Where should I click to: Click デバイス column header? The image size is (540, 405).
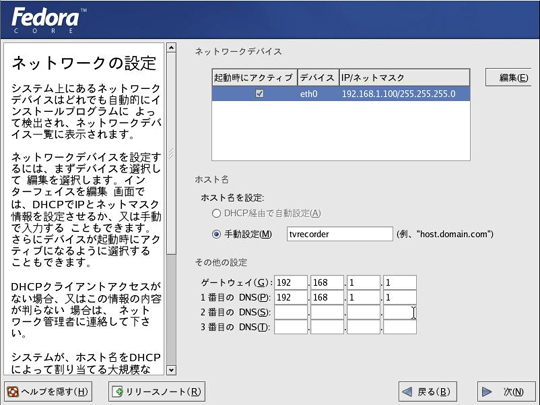coord(318,78)
